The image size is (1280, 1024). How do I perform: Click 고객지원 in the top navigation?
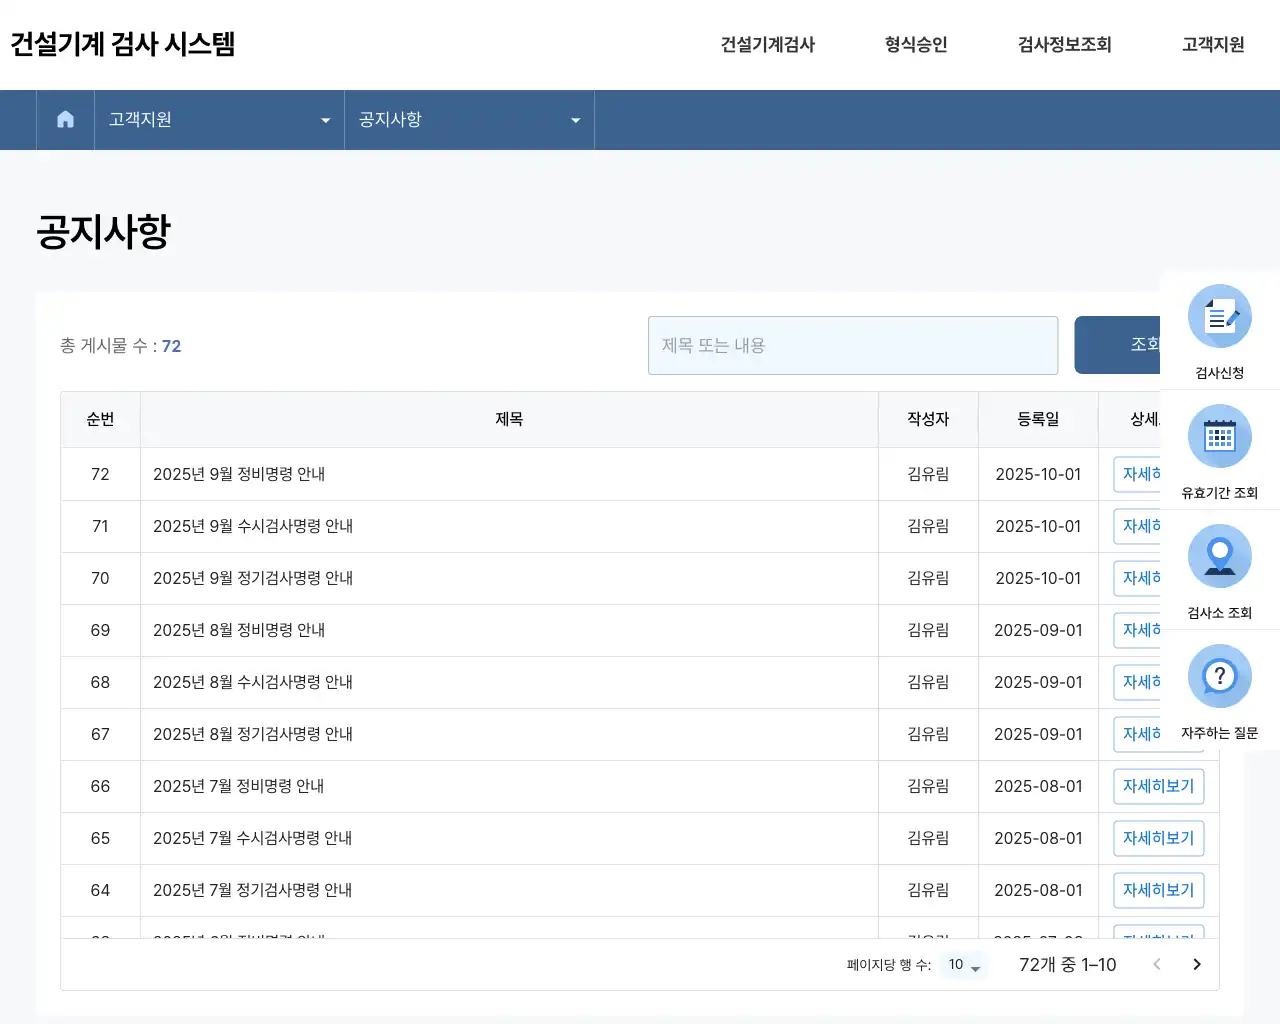[x=1211, y=45]
